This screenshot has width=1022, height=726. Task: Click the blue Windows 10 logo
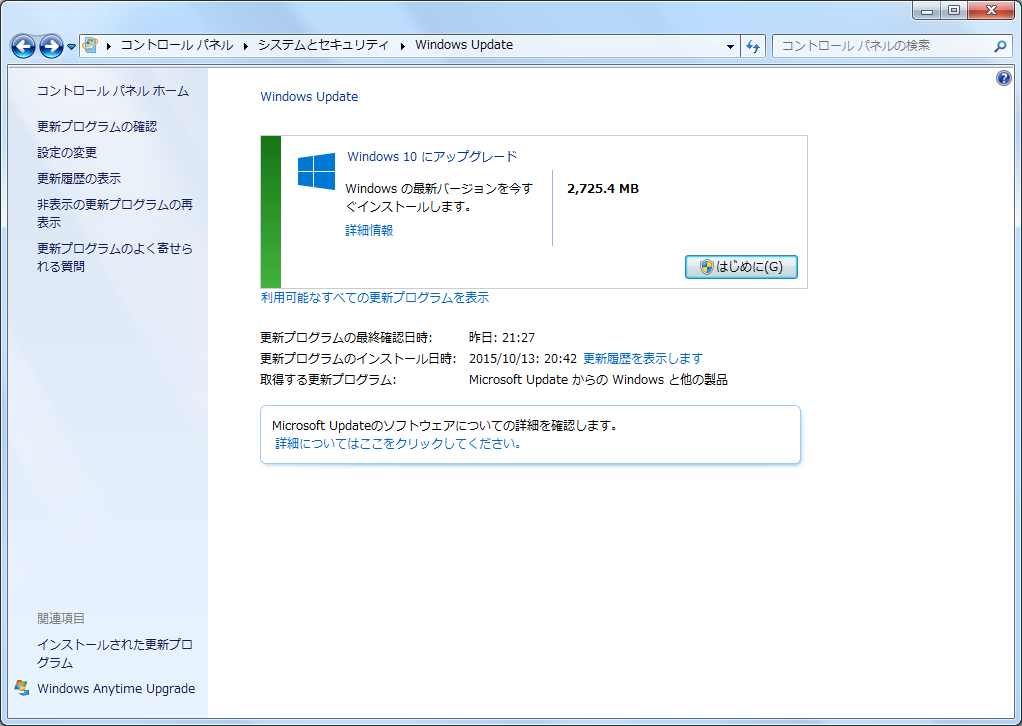[316, 171]
